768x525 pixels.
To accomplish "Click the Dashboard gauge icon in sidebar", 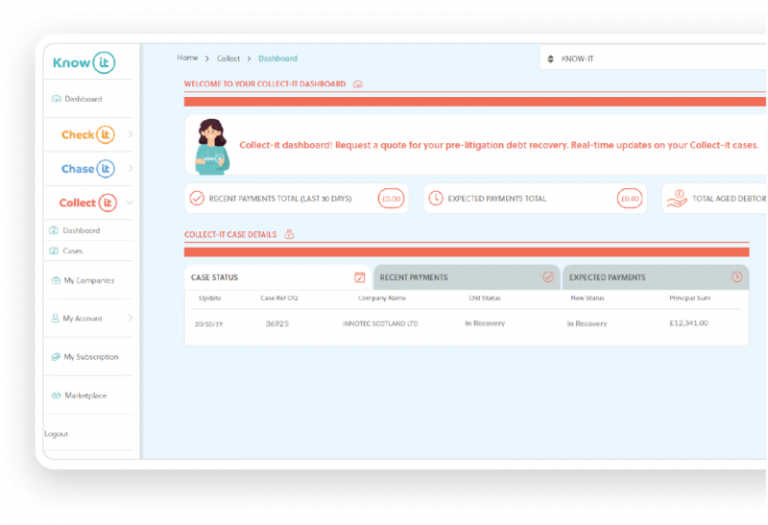I will (56, 99).
